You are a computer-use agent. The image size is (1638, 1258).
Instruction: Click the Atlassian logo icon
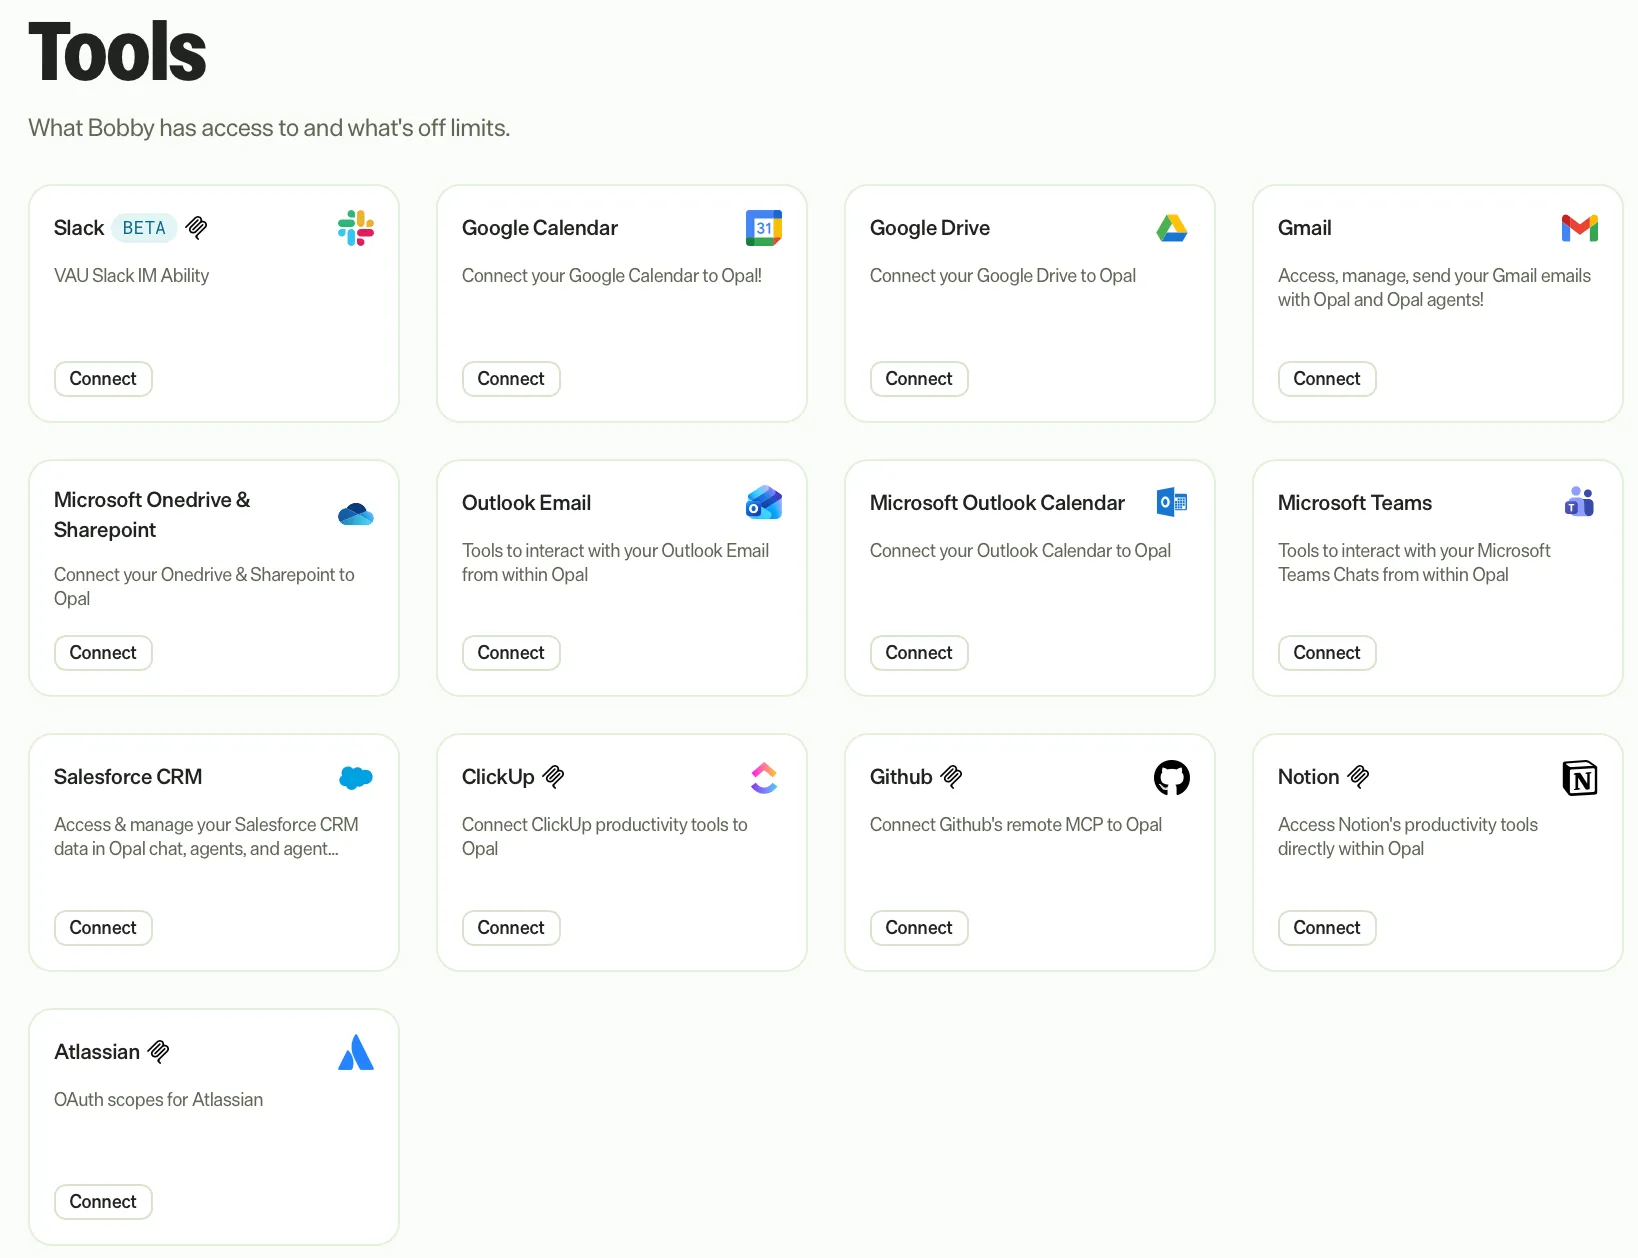tap(356, 1052)
